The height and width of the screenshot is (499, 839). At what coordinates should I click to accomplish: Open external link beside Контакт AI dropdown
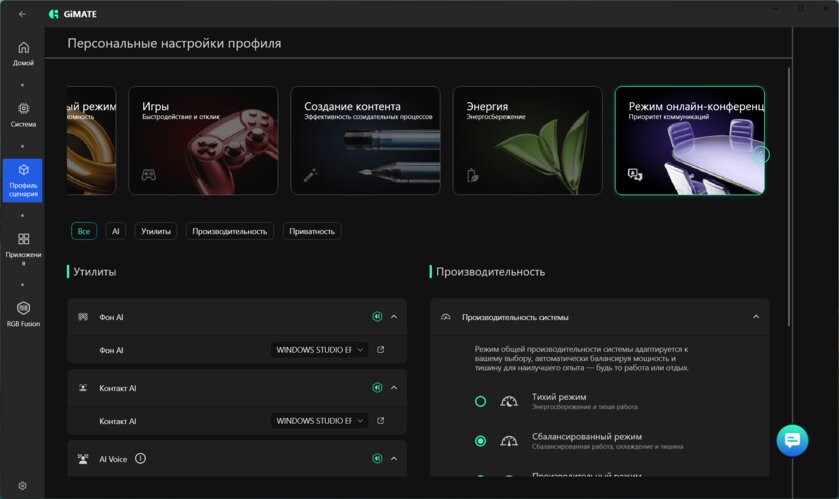[x=380, y=420]
